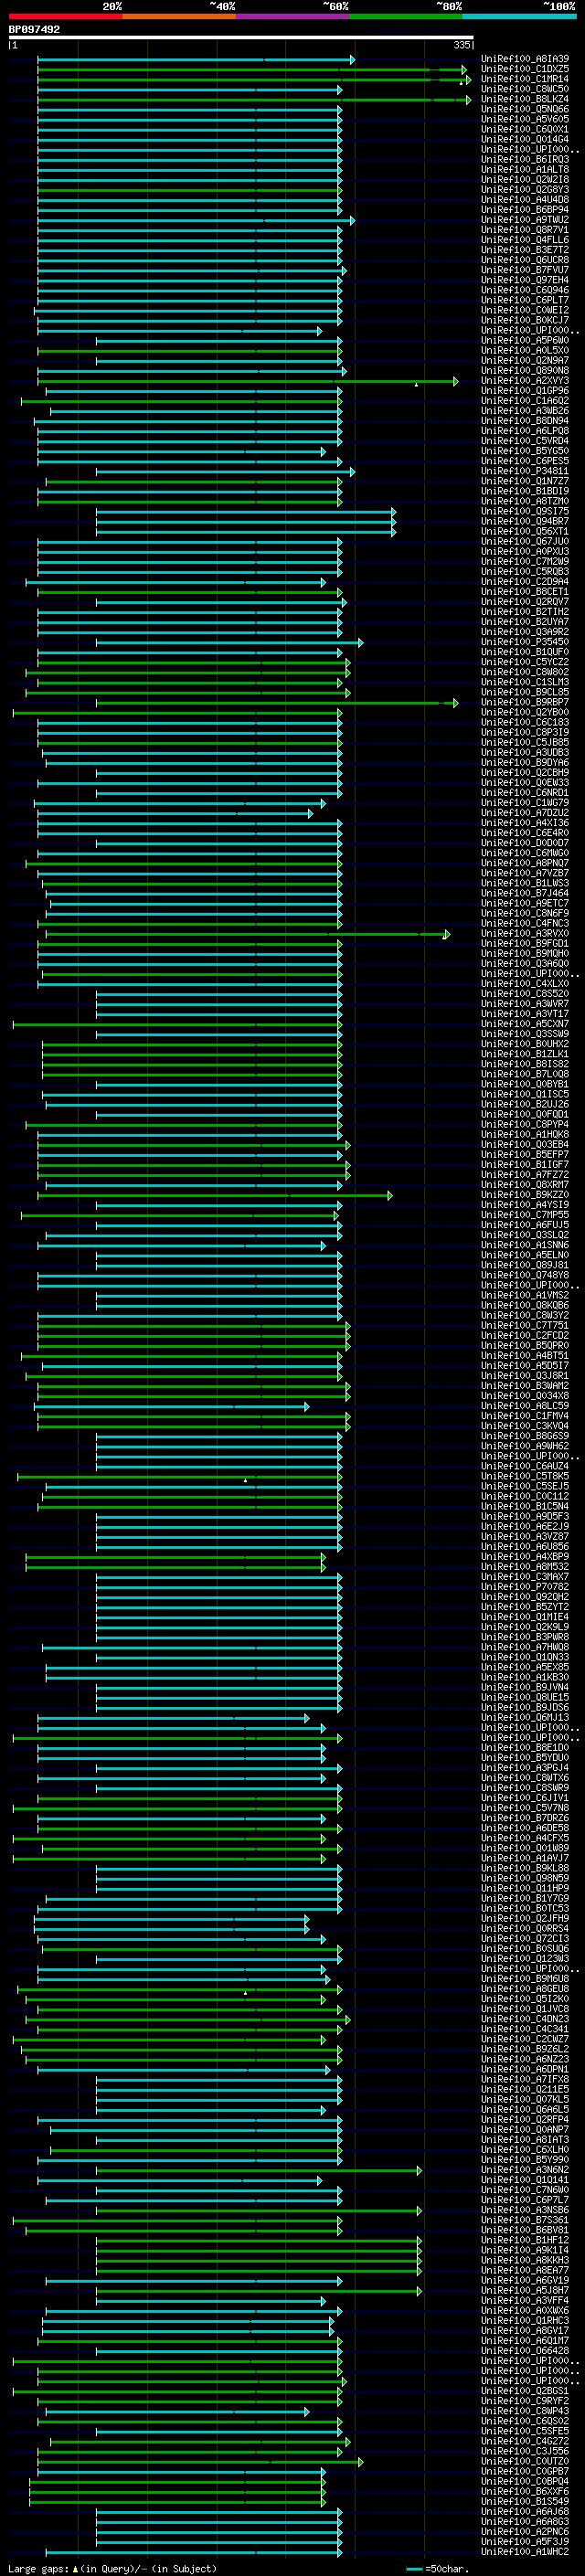Select the UniRef100_B3E7T2 label

click(x=525, y=250)
